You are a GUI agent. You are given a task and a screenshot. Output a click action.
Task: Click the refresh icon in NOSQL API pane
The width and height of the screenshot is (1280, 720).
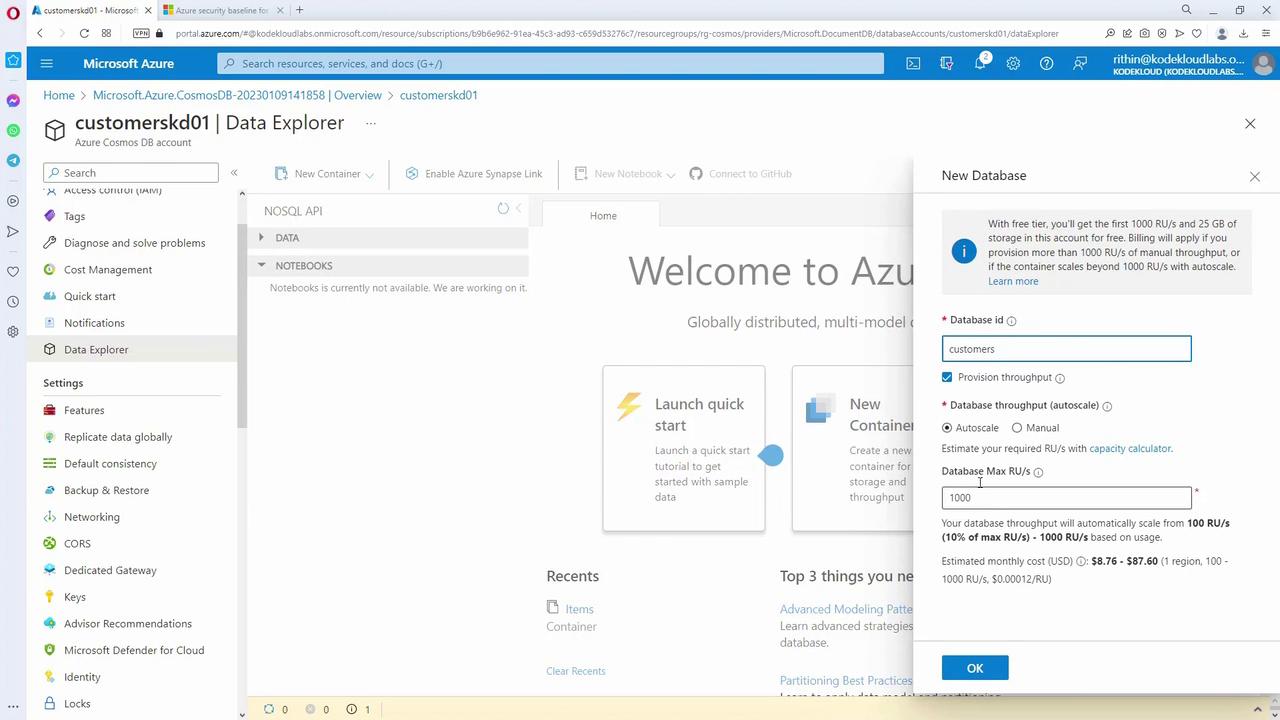[x=503, y=209]
